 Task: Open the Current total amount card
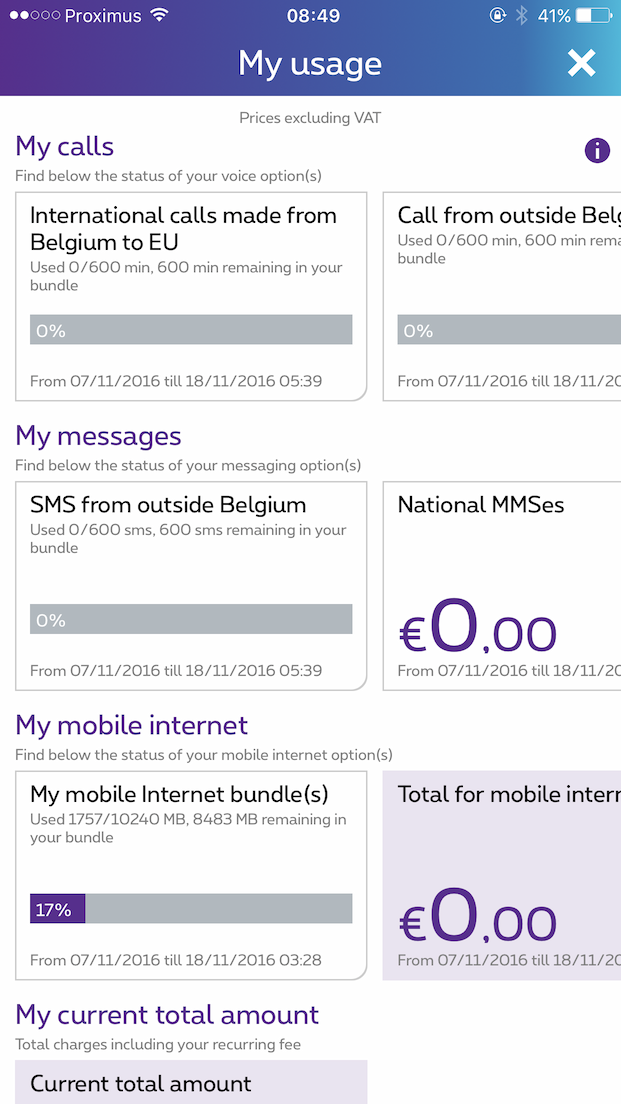pyautogui.click(x=191, y=1083)
